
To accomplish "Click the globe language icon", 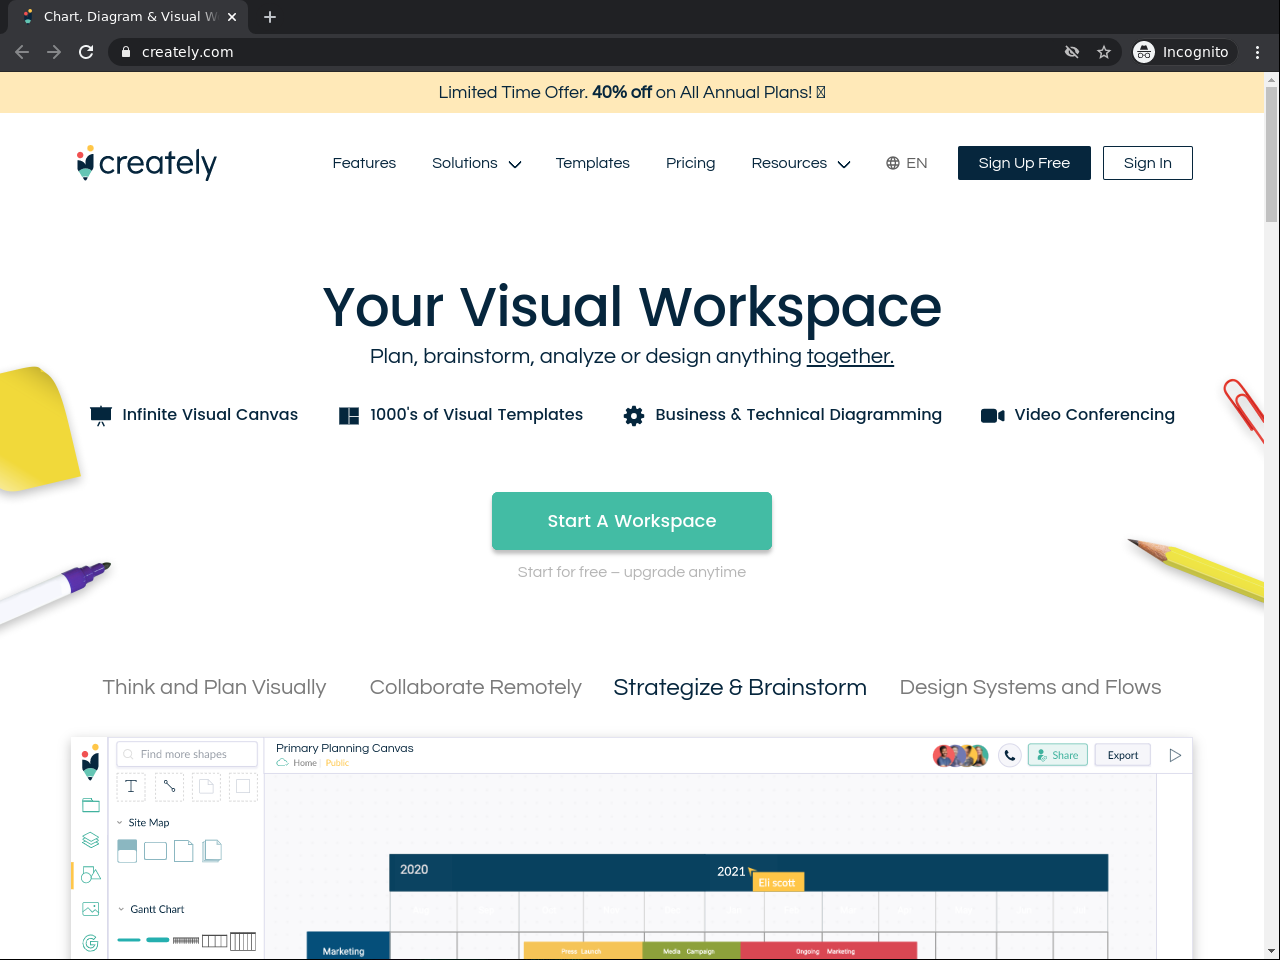I will point(893,163).
